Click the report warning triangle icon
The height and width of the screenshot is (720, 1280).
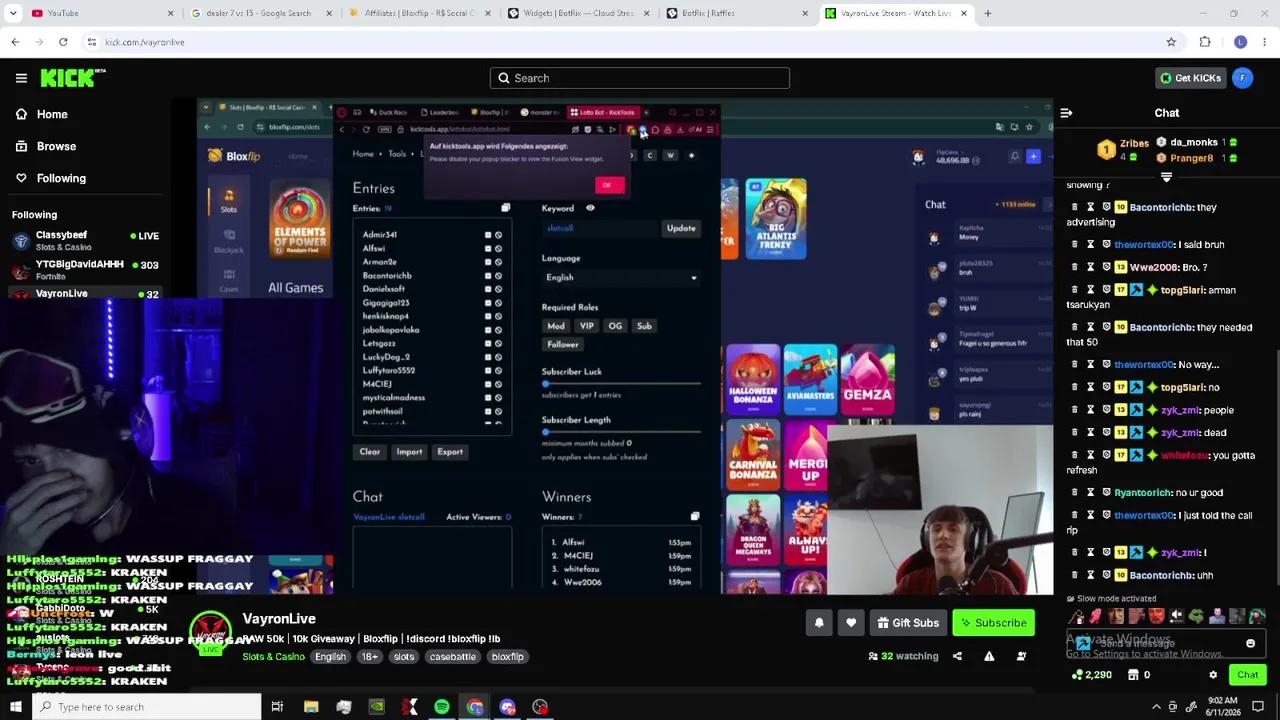tap(989, 656)
